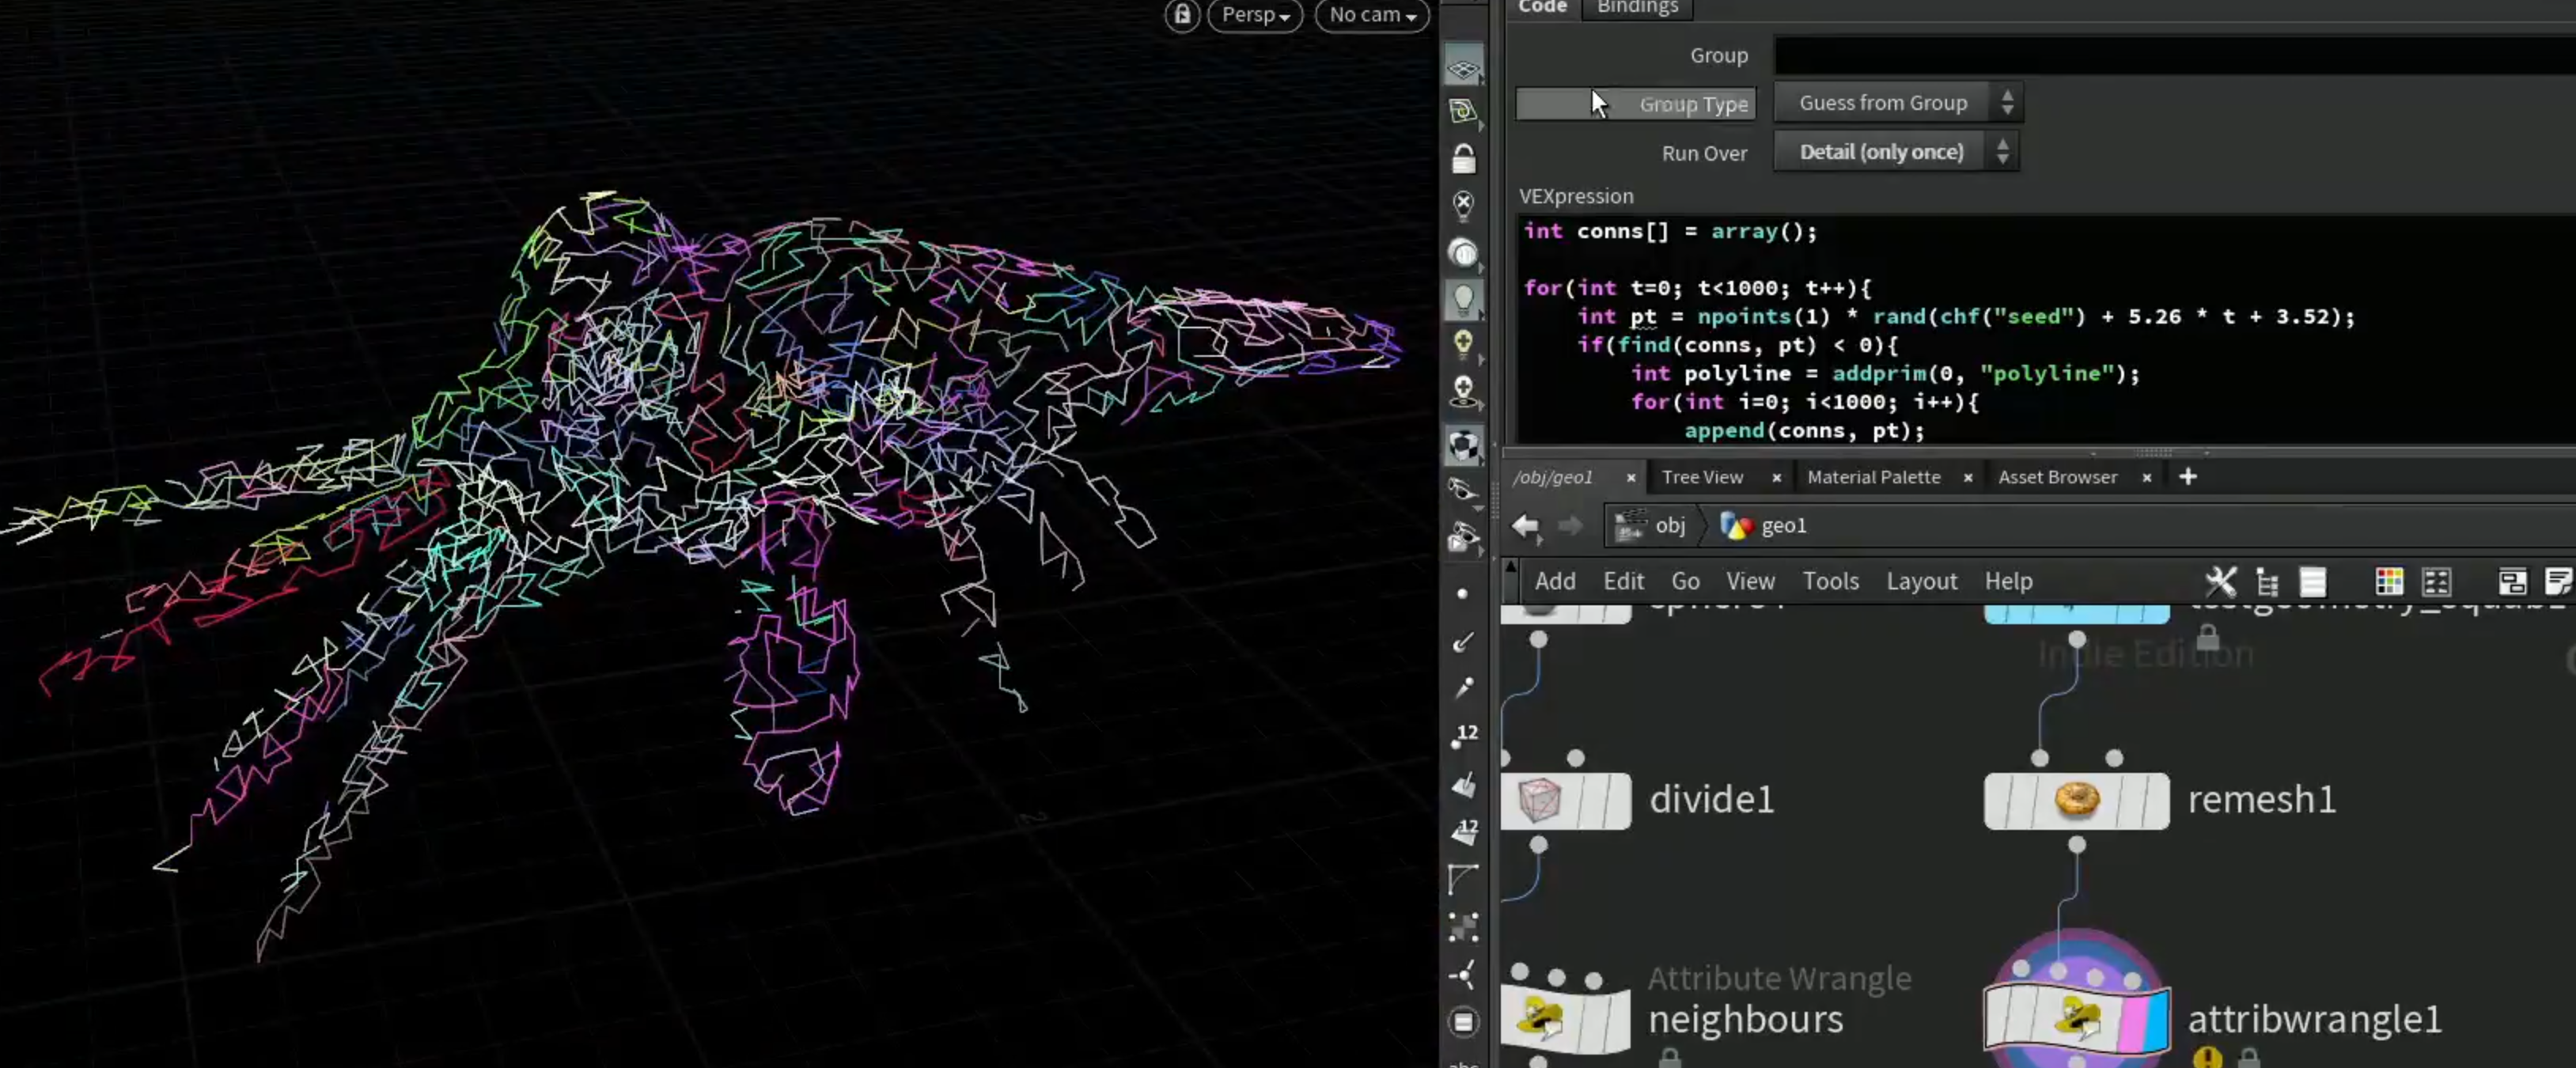
Task: Show the tree view hierarchy icon
Action: pos(2267,581)
